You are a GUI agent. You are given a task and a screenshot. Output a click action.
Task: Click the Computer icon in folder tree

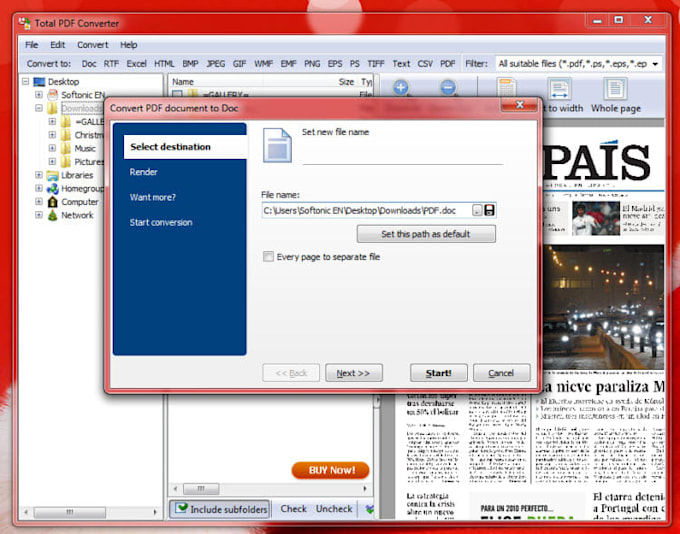[x=52, y=202]
